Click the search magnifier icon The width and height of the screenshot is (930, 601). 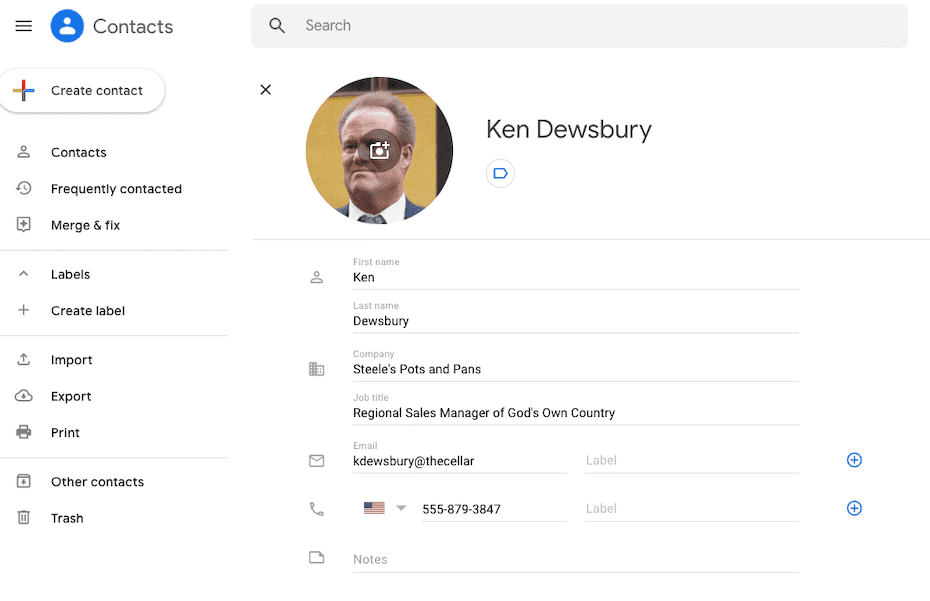[x=277, y=25]
